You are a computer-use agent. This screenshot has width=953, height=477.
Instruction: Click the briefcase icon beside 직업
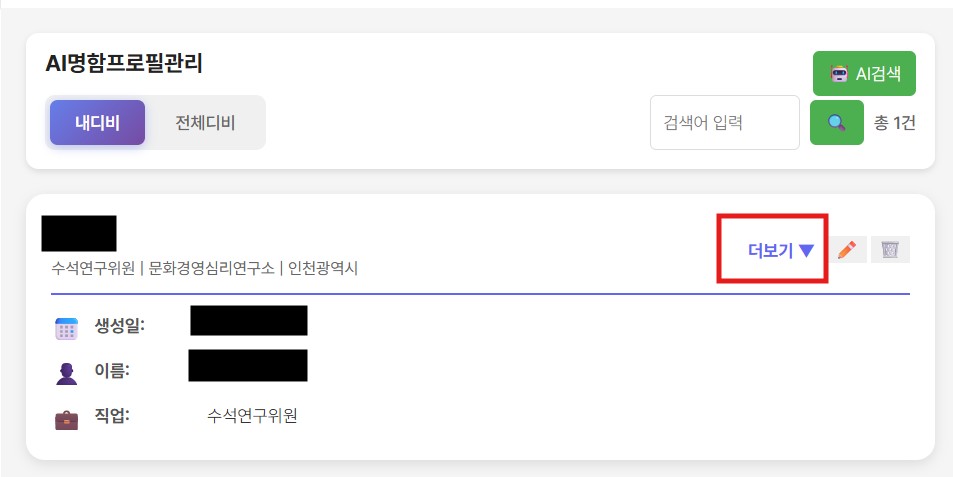pyautogui.click(x=66, y=418)
